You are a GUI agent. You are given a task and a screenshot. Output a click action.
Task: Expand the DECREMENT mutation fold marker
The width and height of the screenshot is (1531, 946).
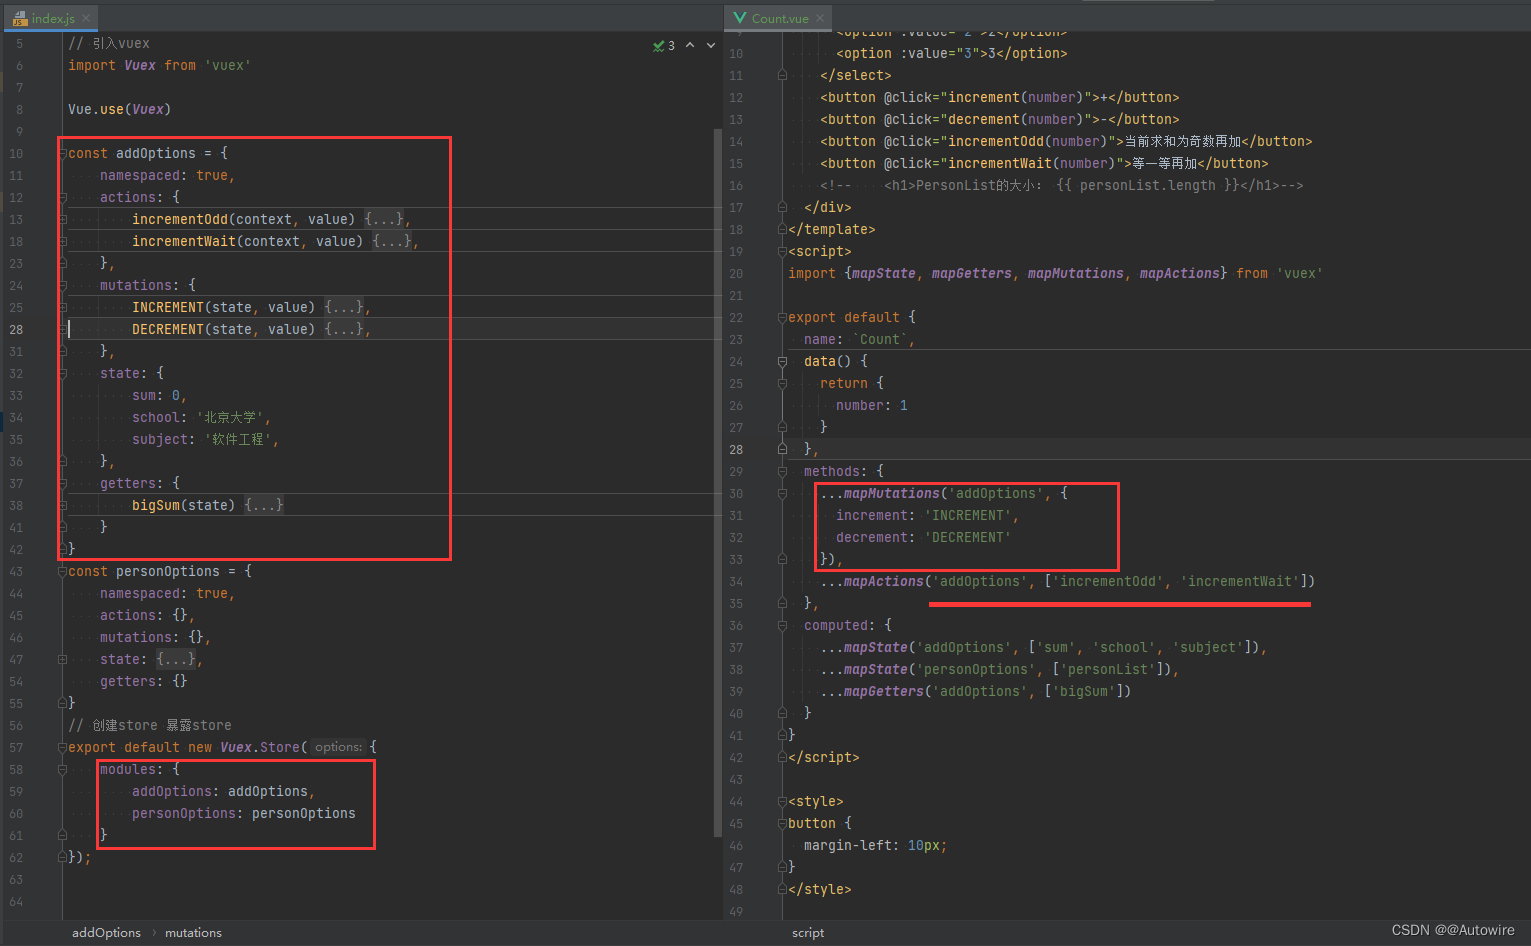point(62,329)
